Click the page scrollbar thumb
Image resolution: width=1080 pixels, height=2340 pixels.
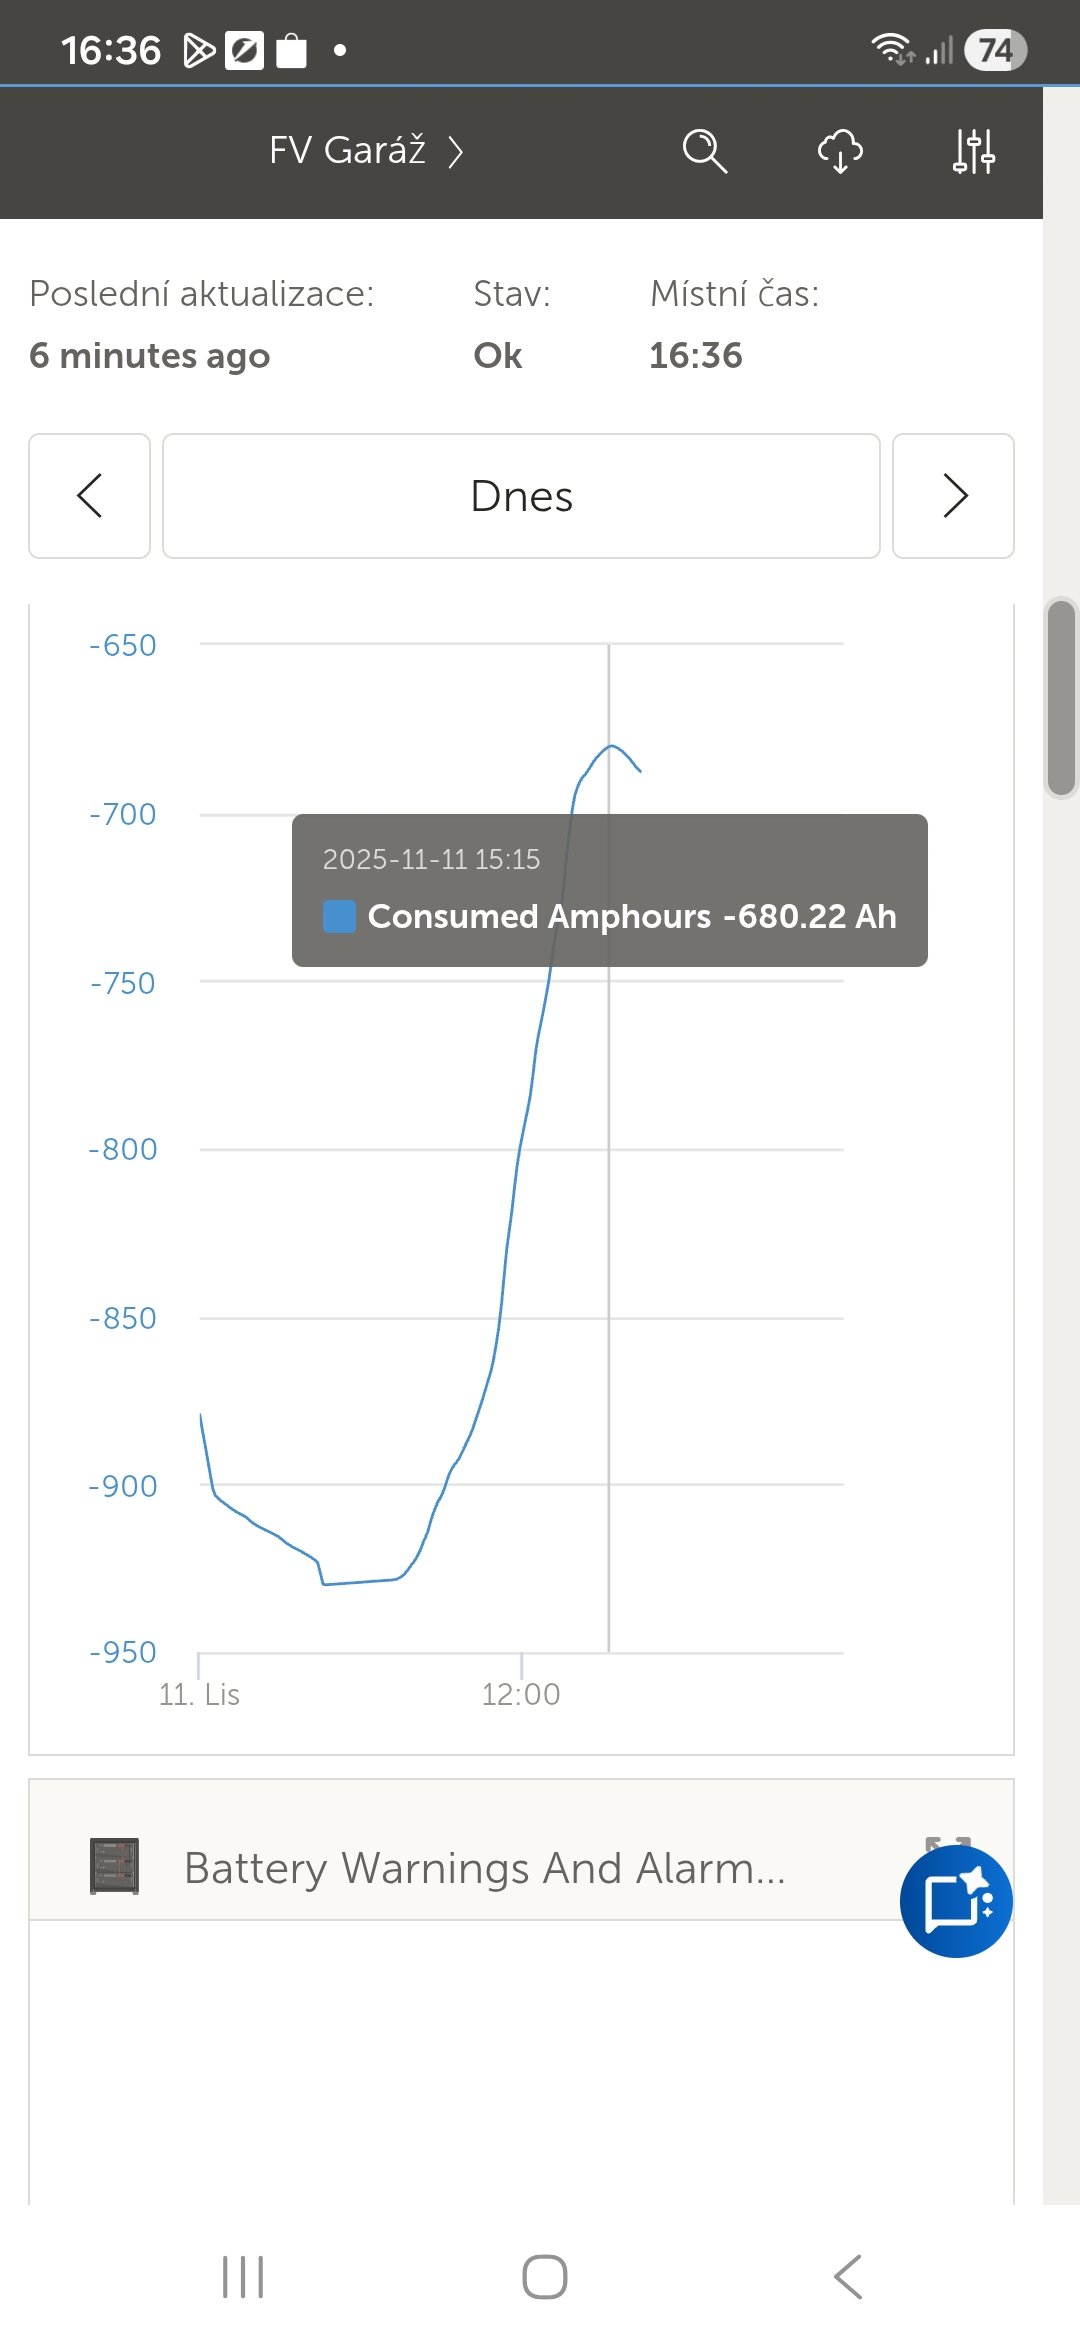(1061, 696)
